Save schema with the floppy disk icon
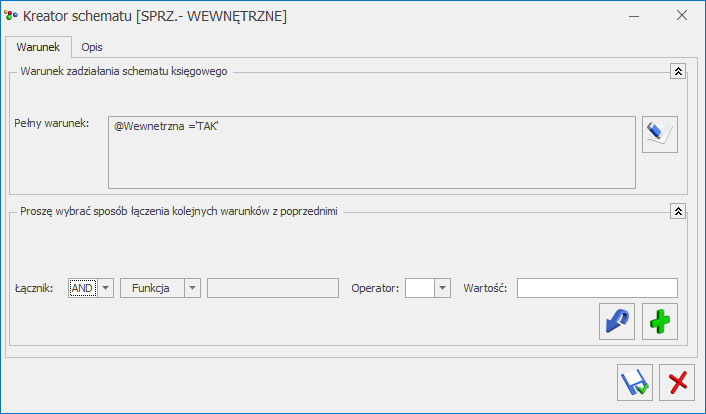The width and height of the screenshot is (706, 414). (635, 382)
